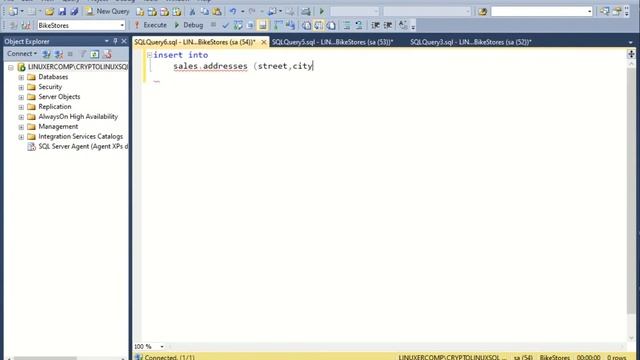The height and width of the screenshot is (360, 640).
Task: Click the green Start arrow icon
Action: 322,11
